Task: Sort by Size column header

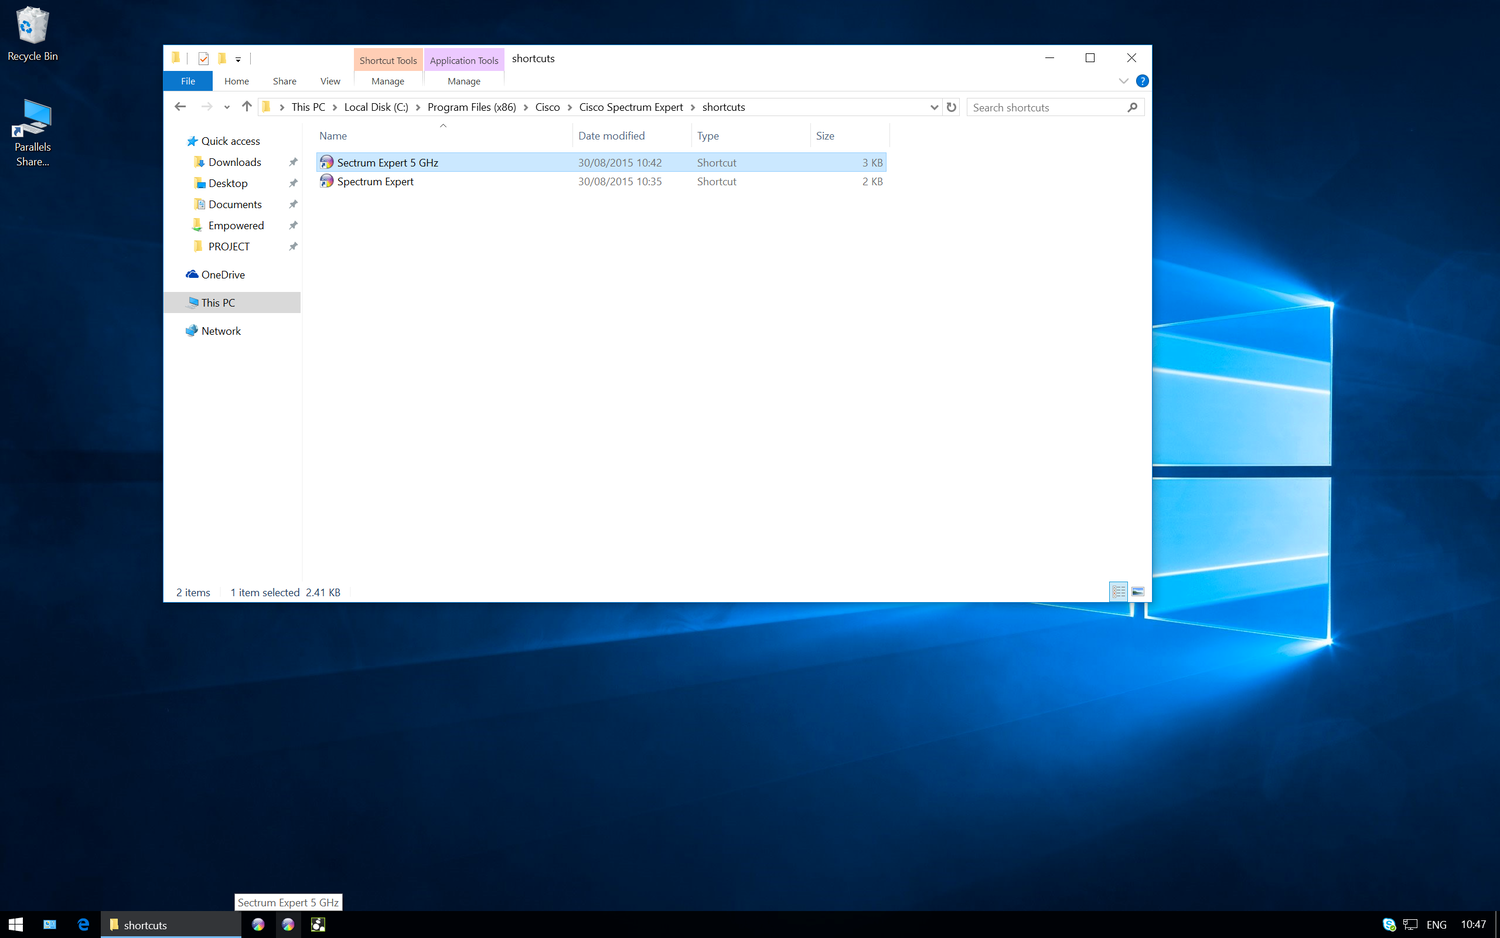Action: (x=848, y=136)
